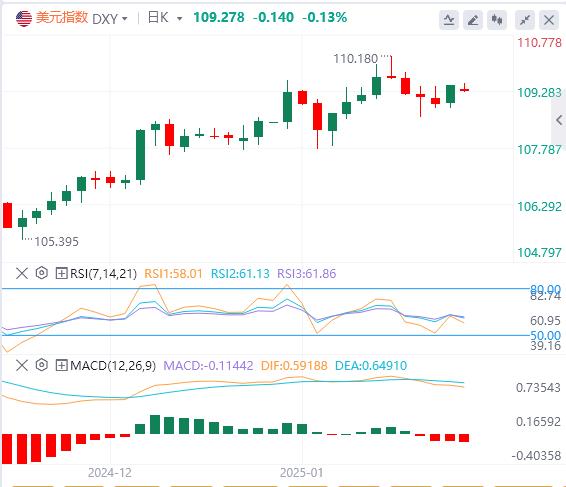
Task: Open RSI indicator settings gear
Action: point(42,273)
